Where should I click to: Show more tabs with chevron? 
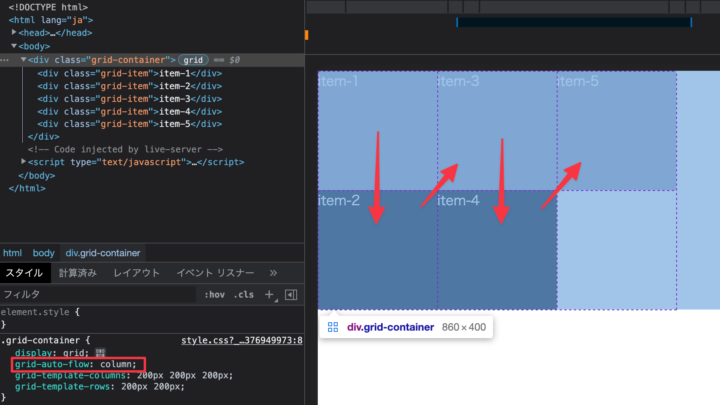pos(273,273)
